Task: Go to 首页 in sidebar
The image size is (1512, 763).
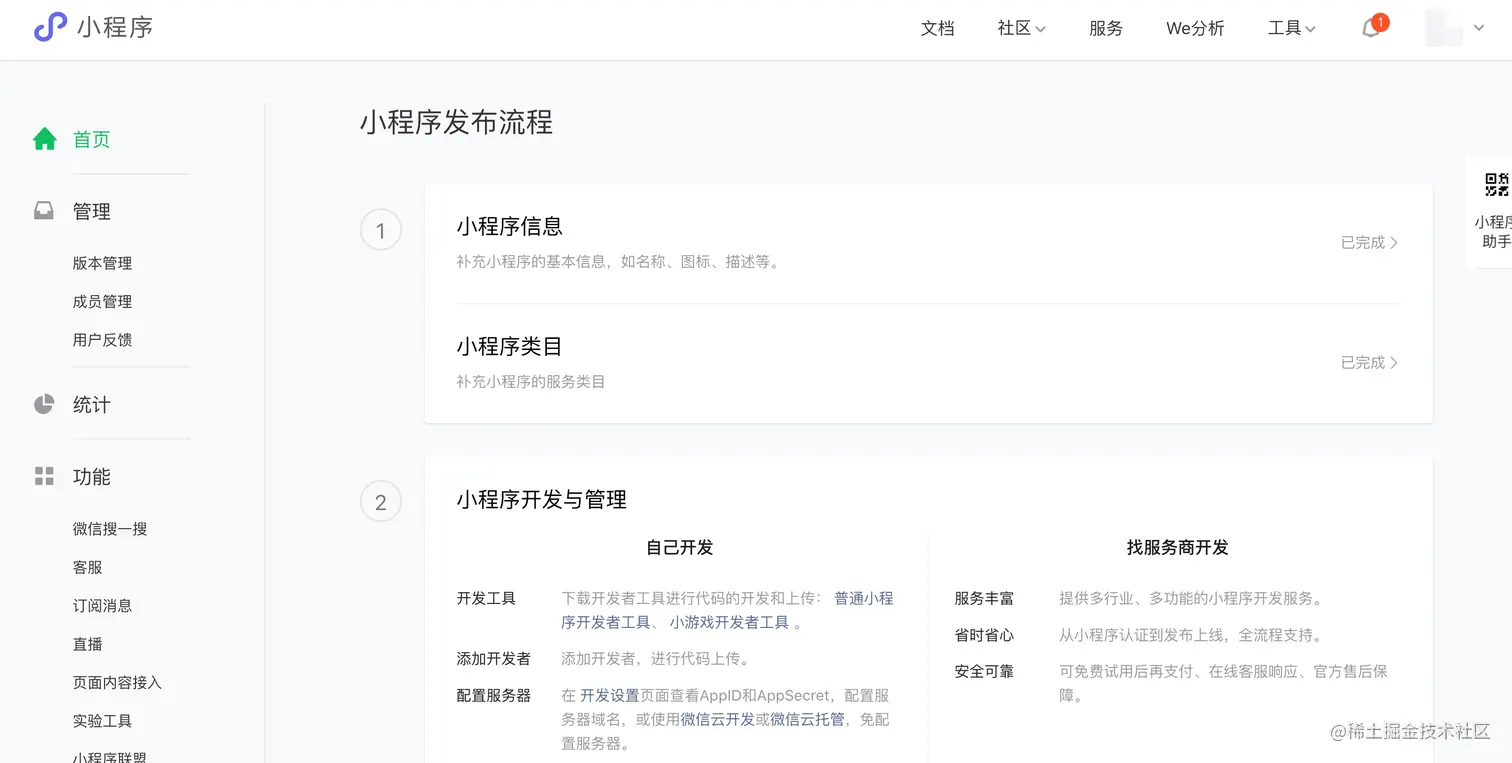Action: tap(91, 139)
